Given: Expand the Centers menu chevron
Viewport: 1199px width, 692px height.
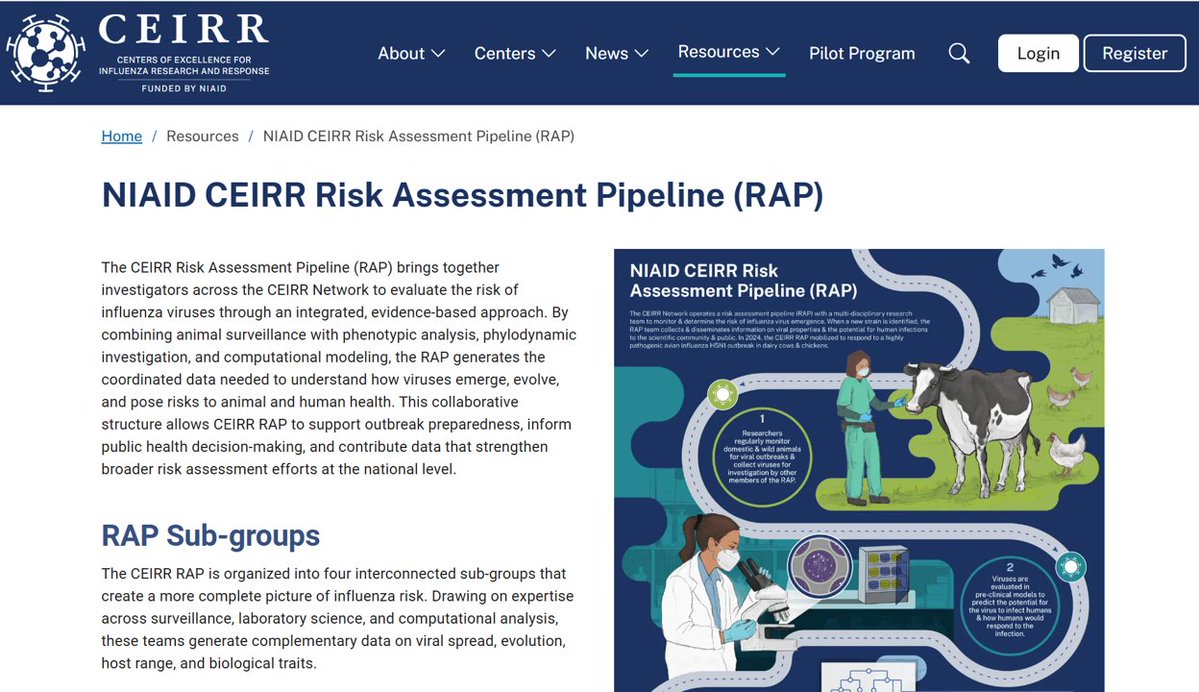Looking at the screenshot, I should 549,54.
